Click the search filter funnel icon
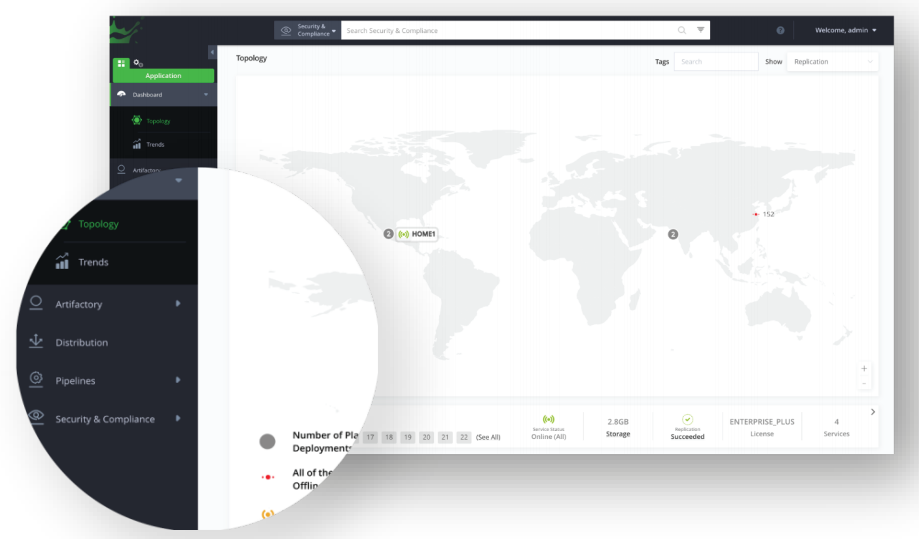The image size is (919, 539). click(x=700, y=30)
